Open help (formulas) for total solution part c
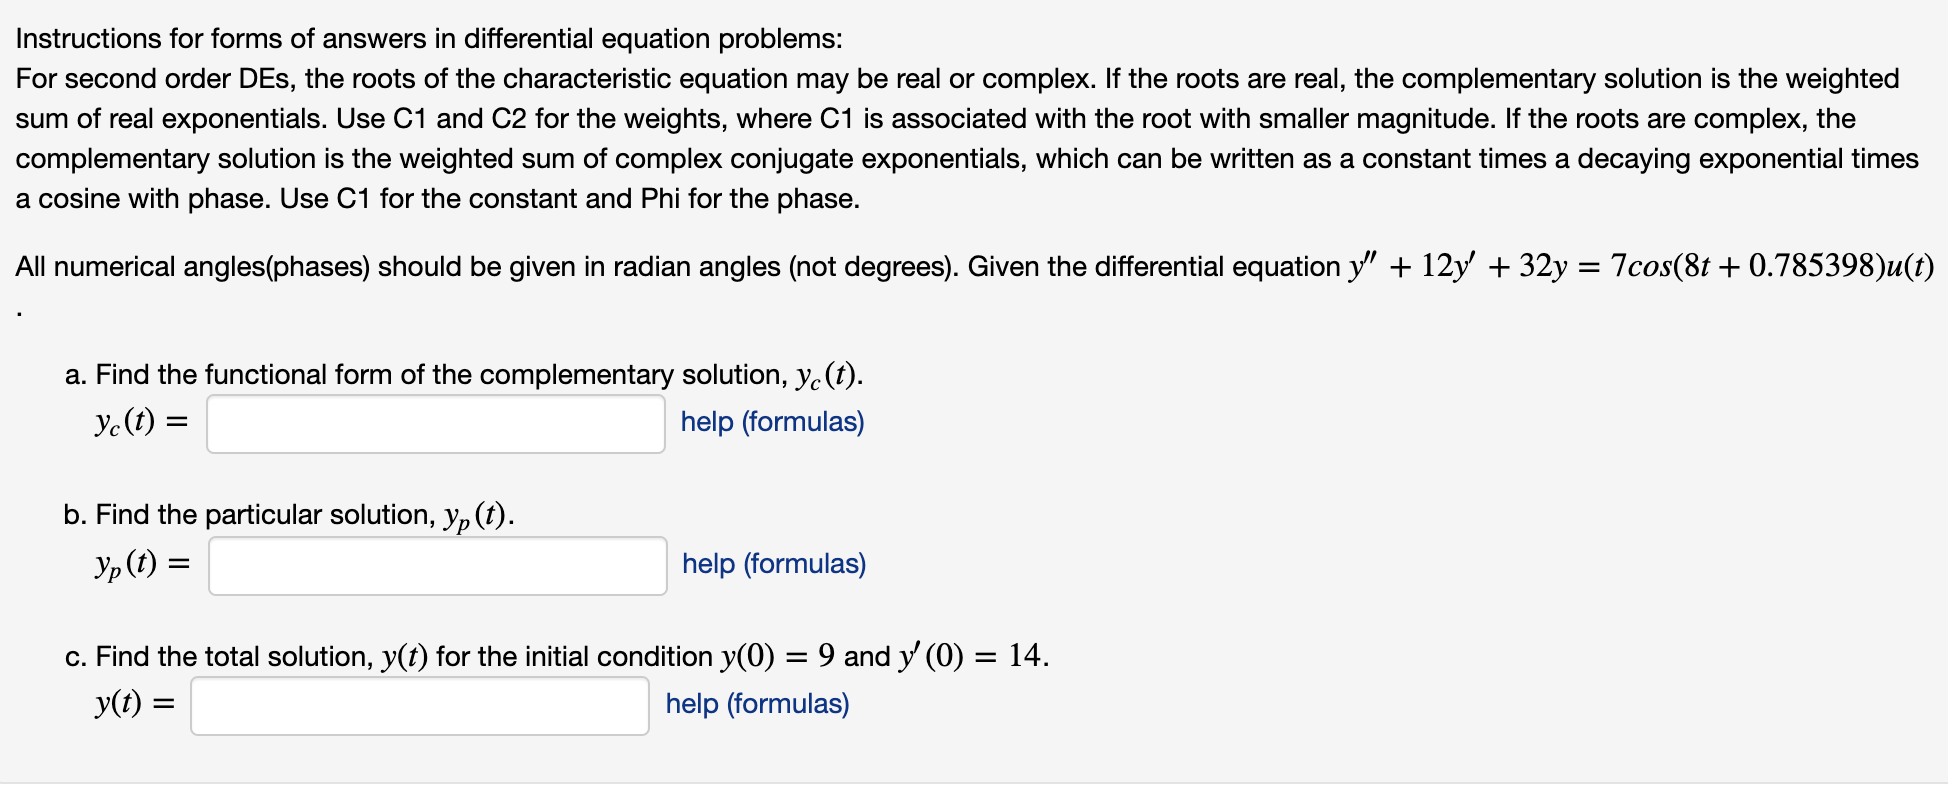Screen dimensions: 1948x786 (755, 705)
